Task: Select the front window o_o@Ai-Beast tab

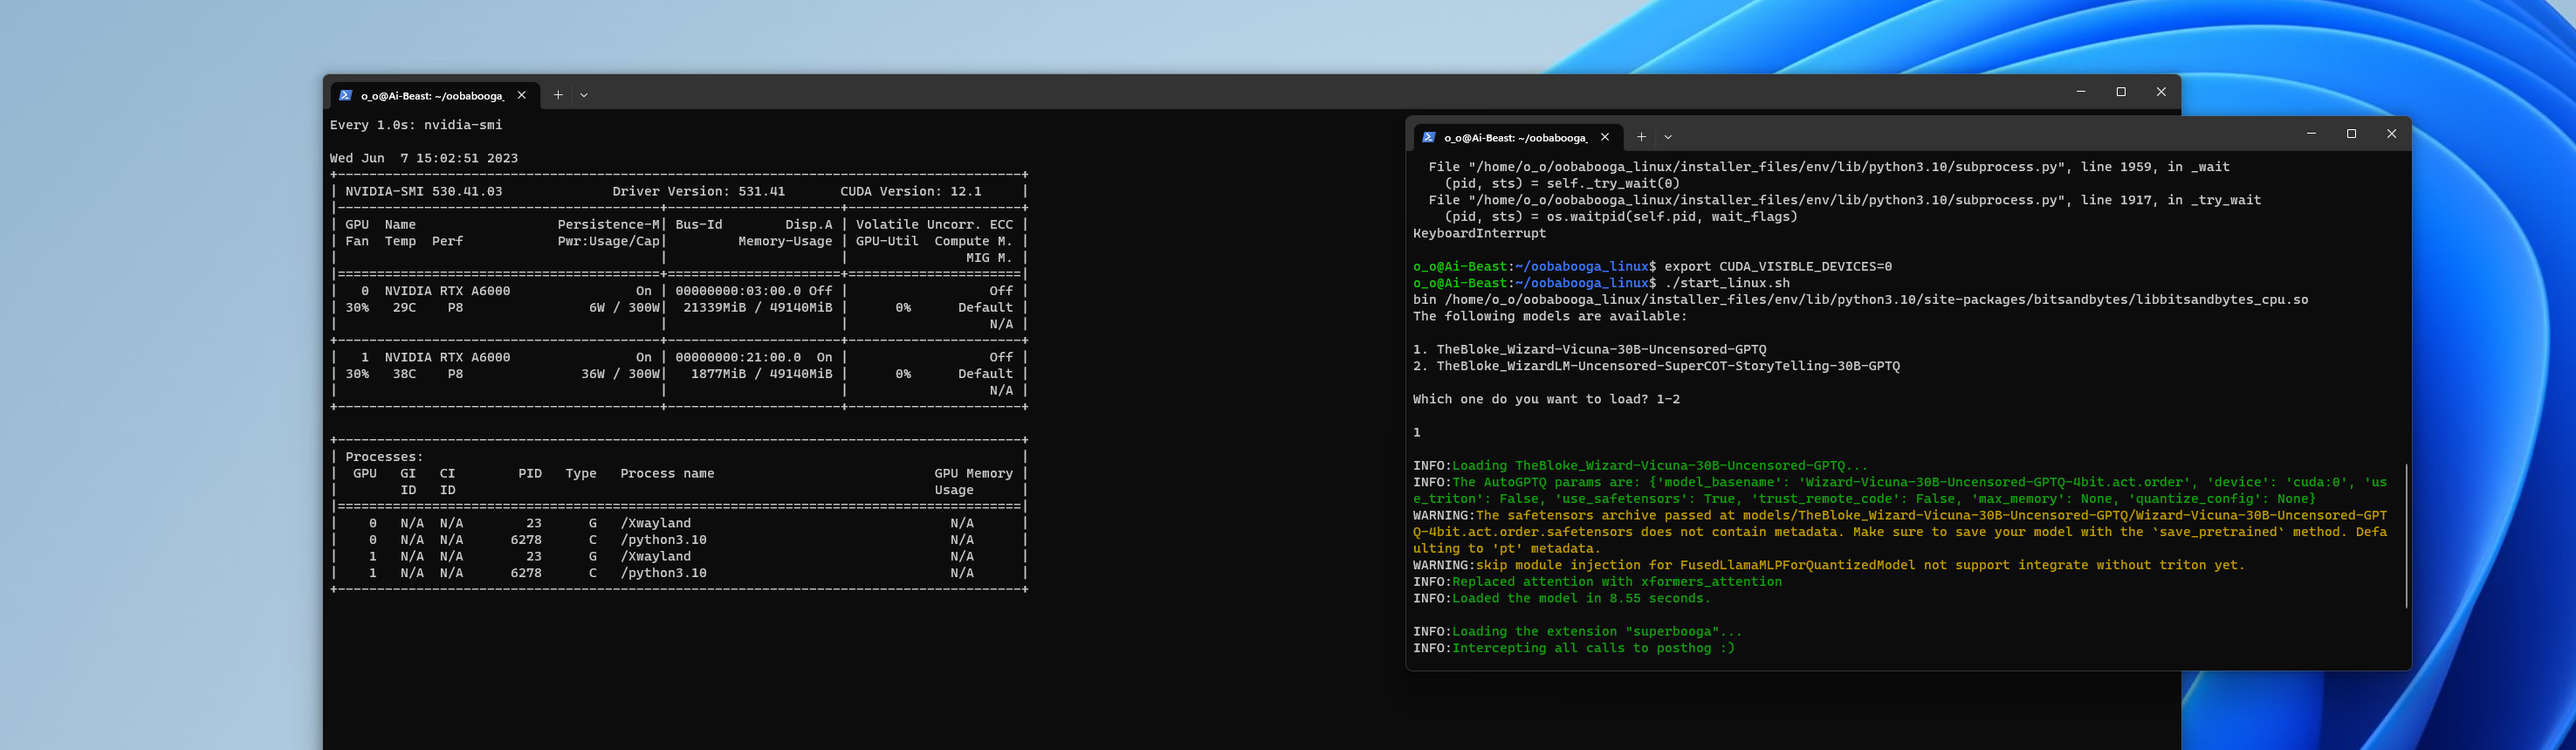Action: coord(1518,138)
